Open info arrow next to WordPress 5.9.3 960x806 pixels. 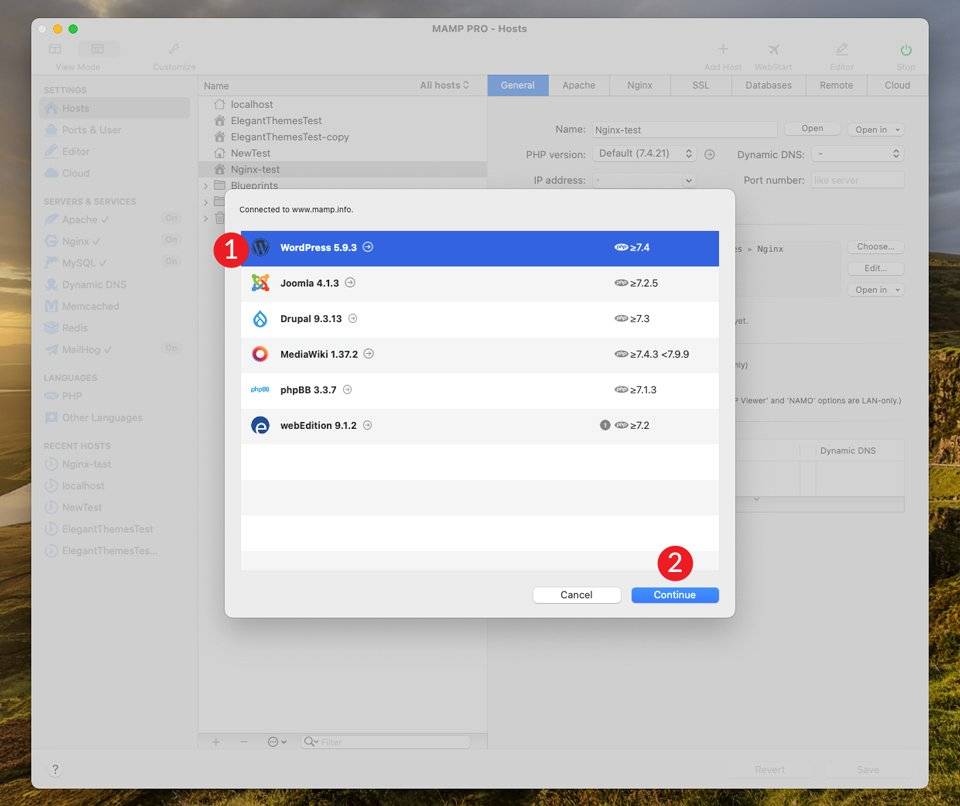point(368,247)
